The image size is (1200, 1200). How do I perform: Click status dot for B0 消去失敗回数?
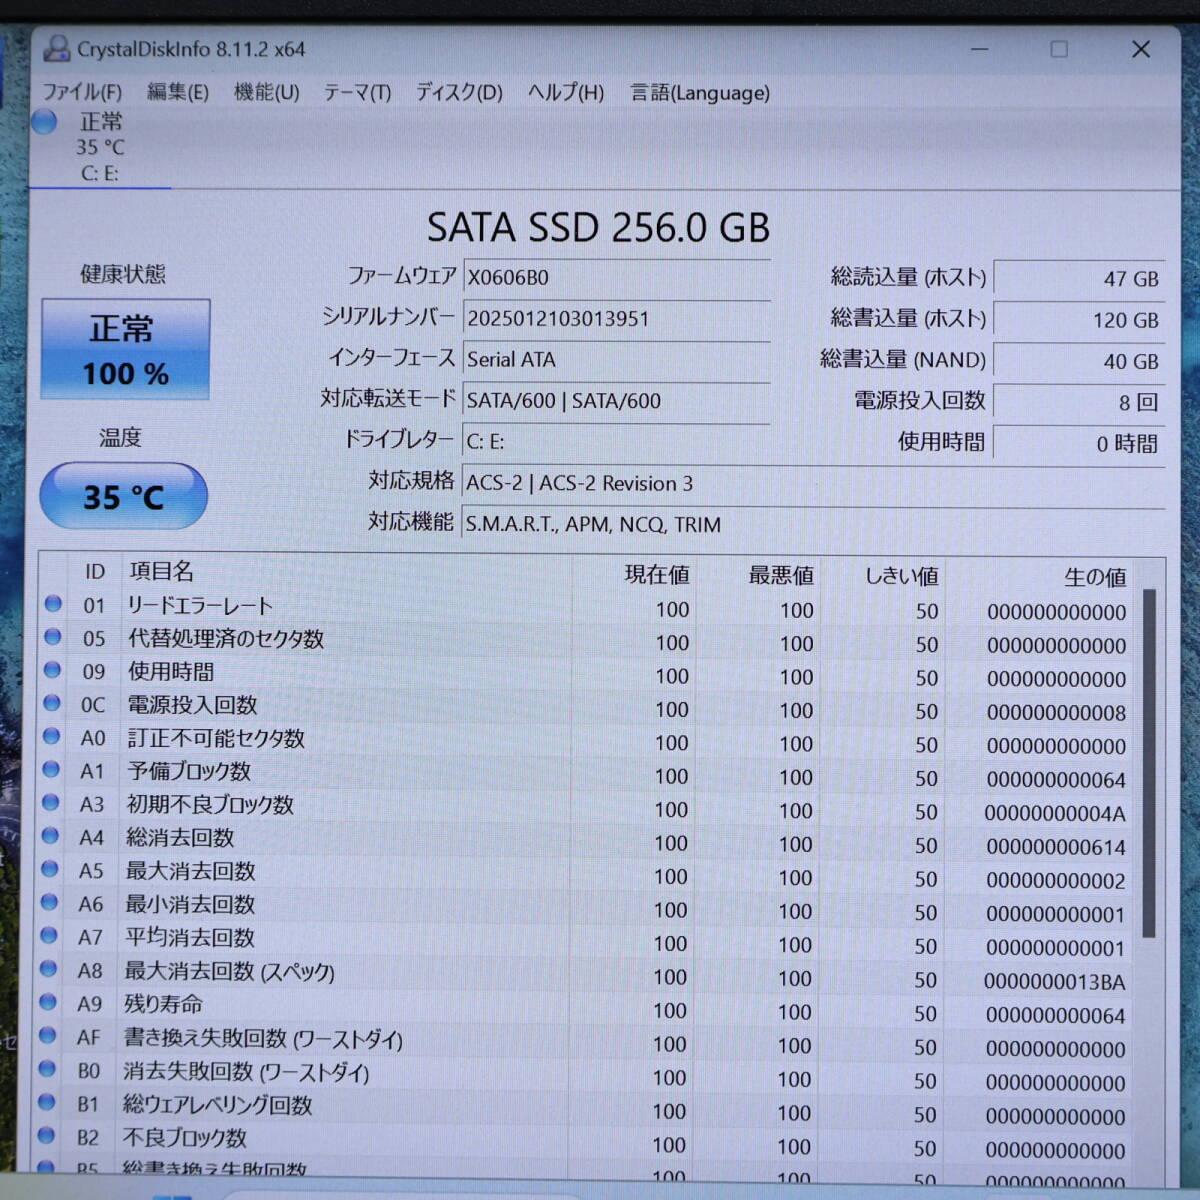(47, 1068)
